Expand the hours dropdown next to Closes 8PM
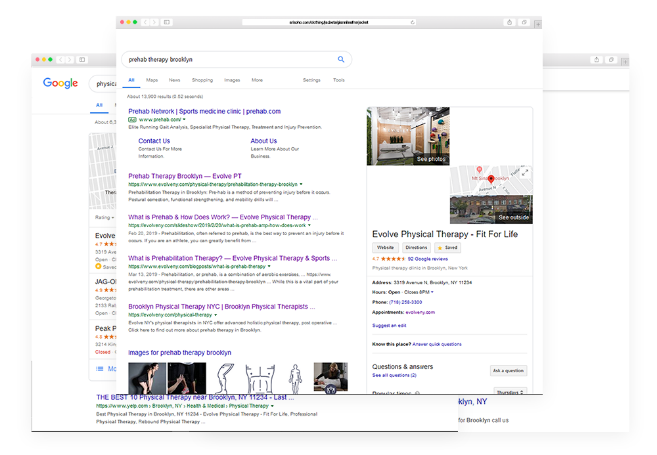Image resolution: width=657 pixels, height=455 pixels. 432,292
